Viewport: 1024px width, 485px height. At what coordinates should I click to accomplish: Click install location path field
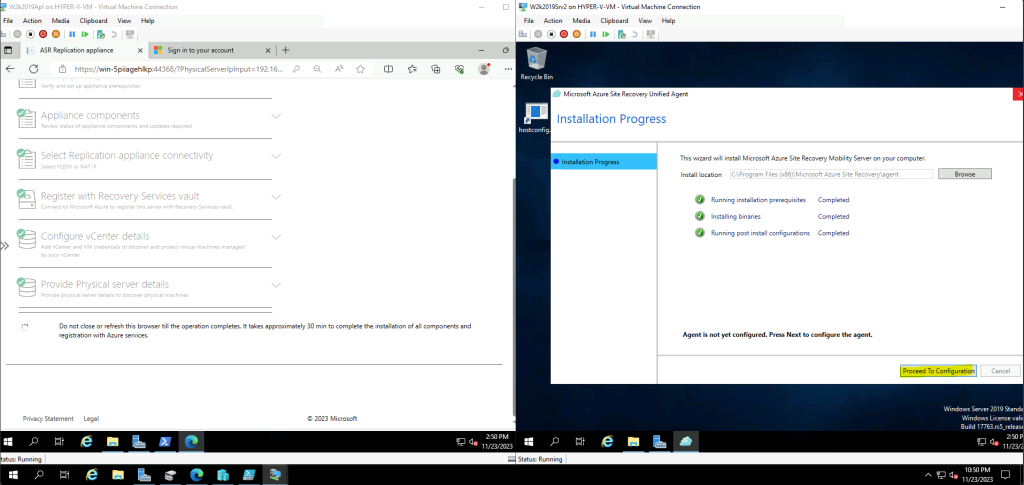[x=831, y=174]
